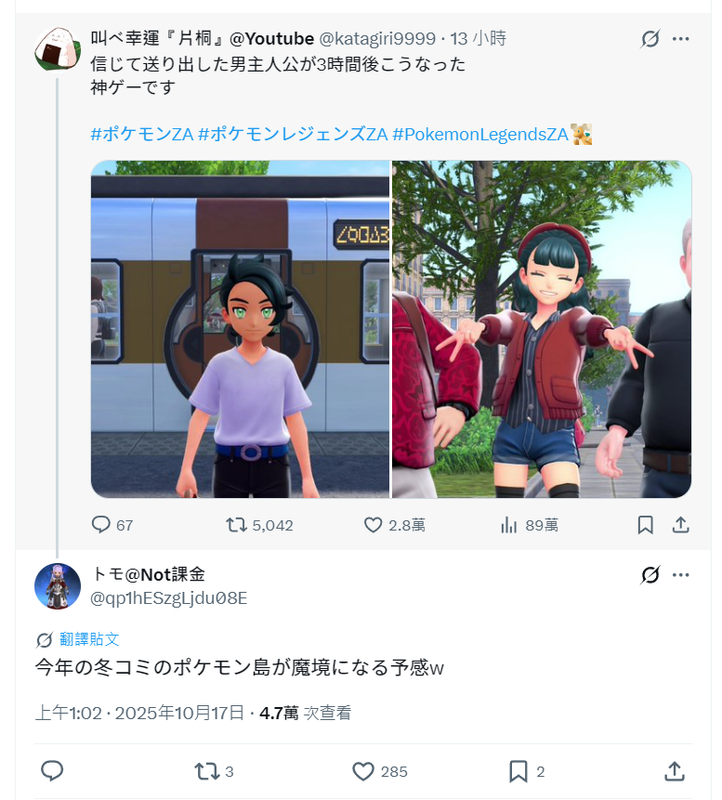Open the more options menu on top post

[x=681, y=39]
